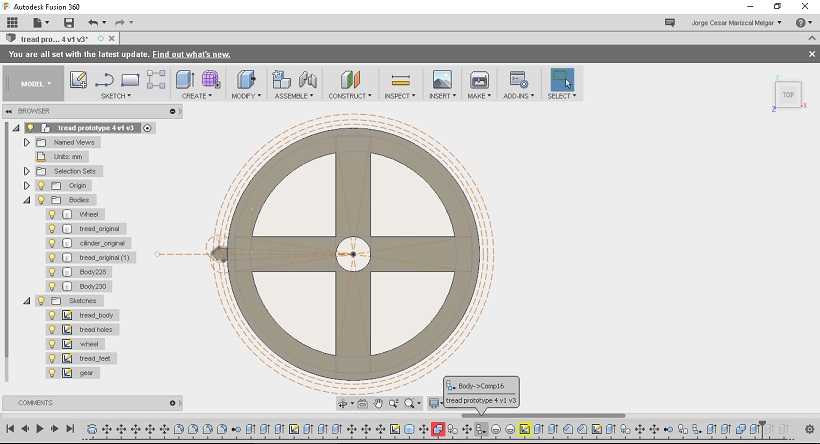820x444 pixels.
Task: Open the MODIFY menu
Action: (246, 96)
